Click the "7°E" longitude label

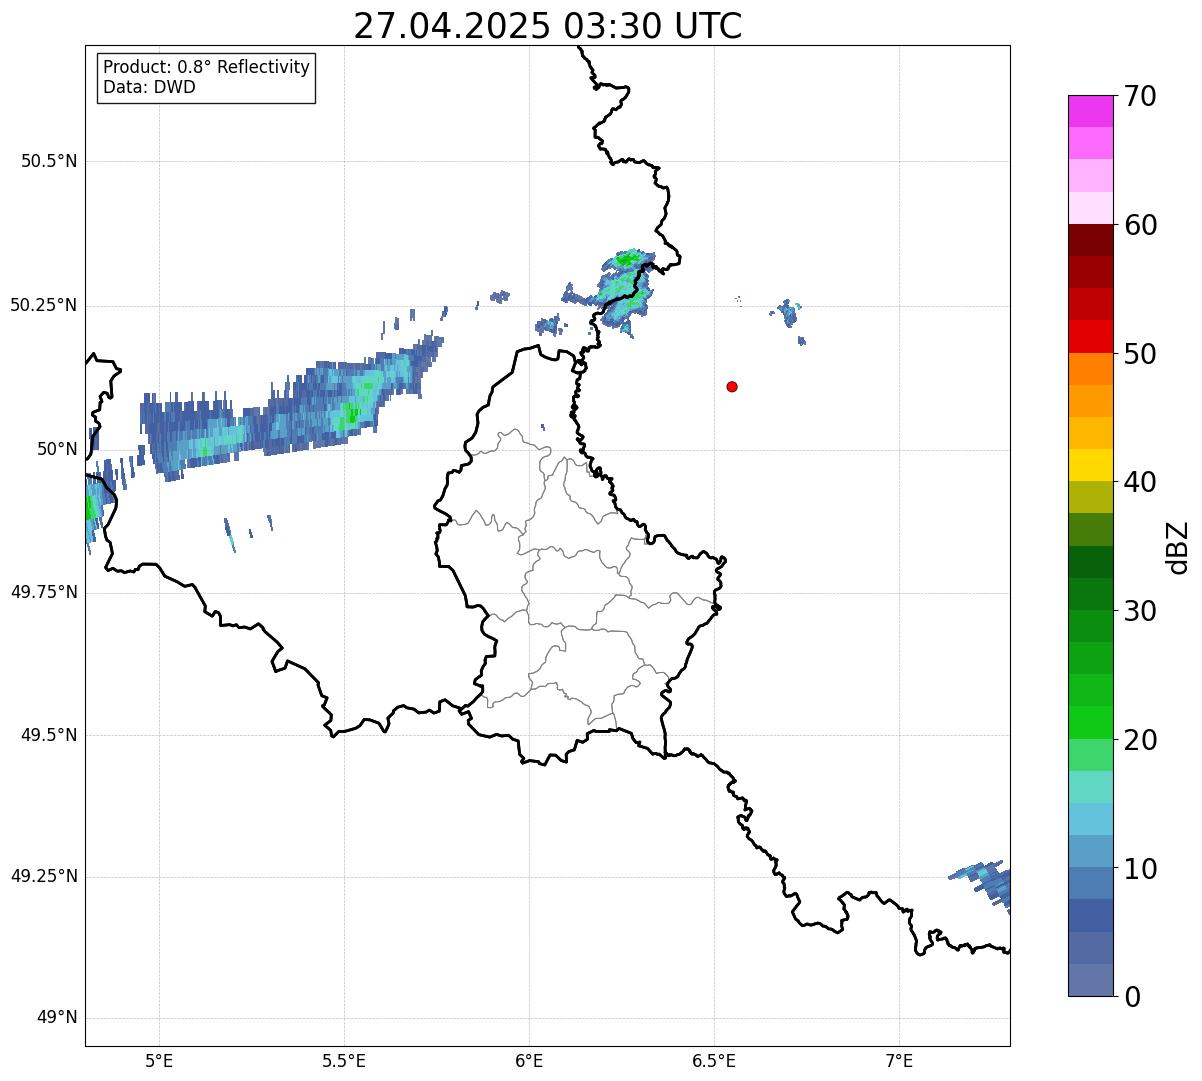[x=900, y=1061]
